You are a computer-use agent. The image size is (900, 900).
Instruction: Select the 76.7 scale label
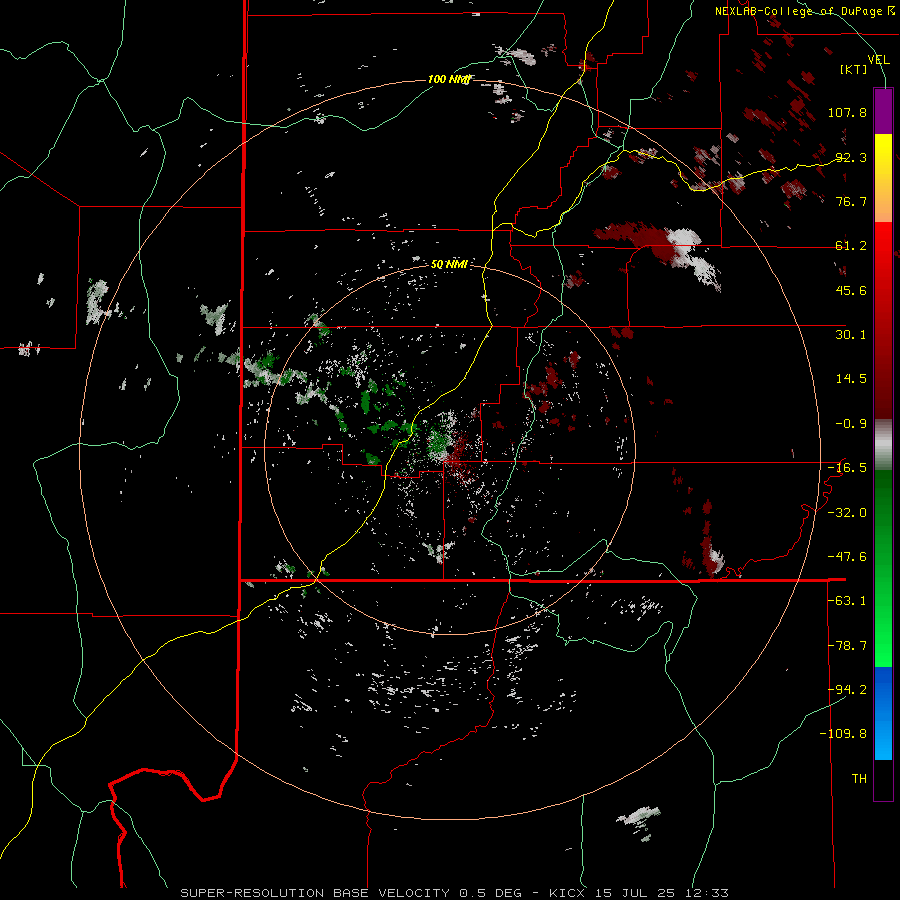tap(851, 201)
